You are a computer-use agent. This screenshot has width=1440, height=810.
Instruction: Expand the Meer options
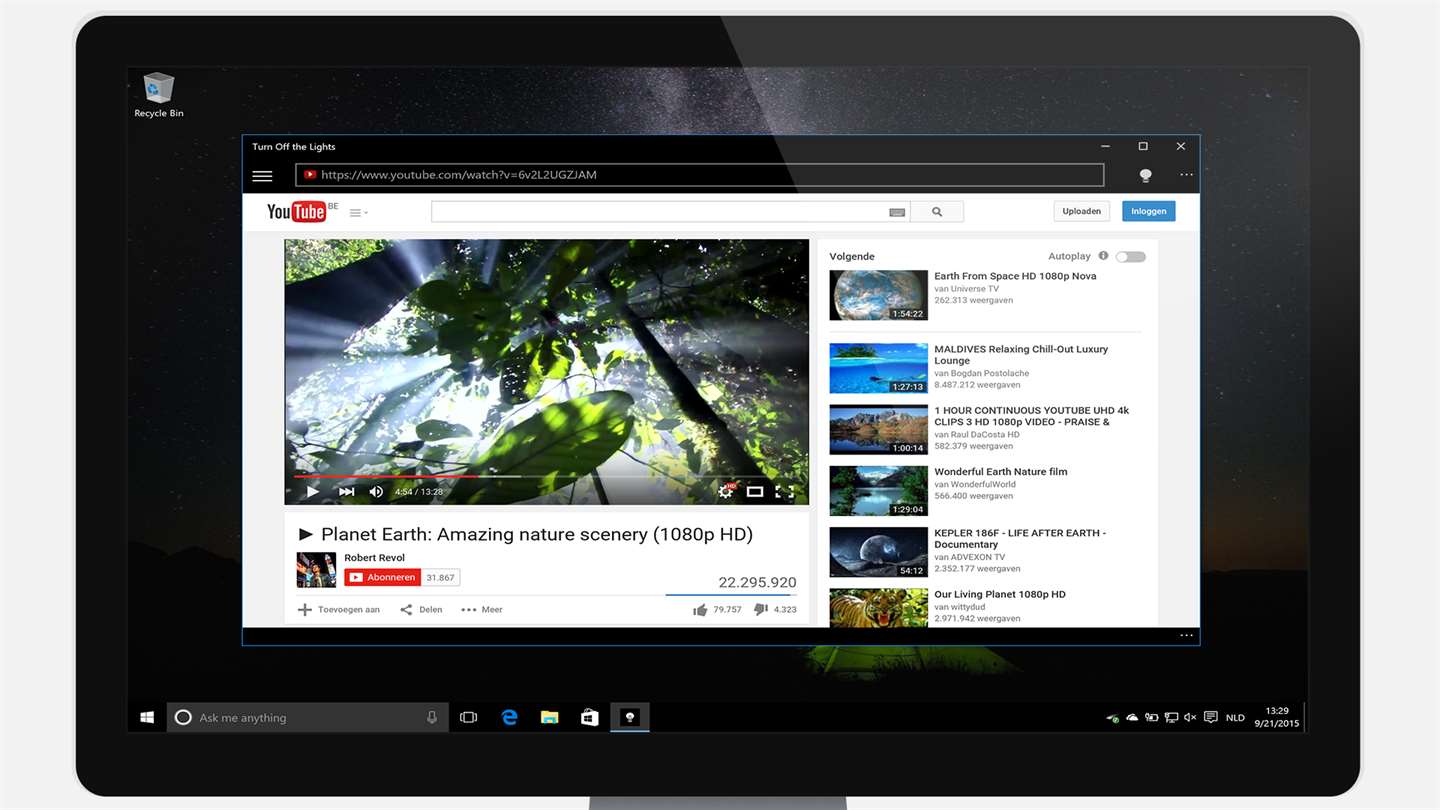pos(482,609)
